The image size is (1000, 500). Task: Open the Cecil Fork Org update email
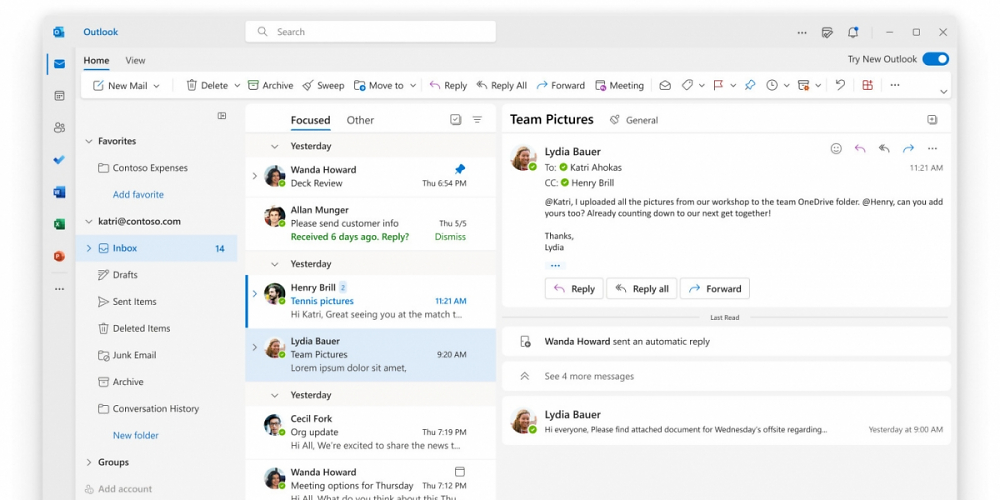(x=371, y=433)
